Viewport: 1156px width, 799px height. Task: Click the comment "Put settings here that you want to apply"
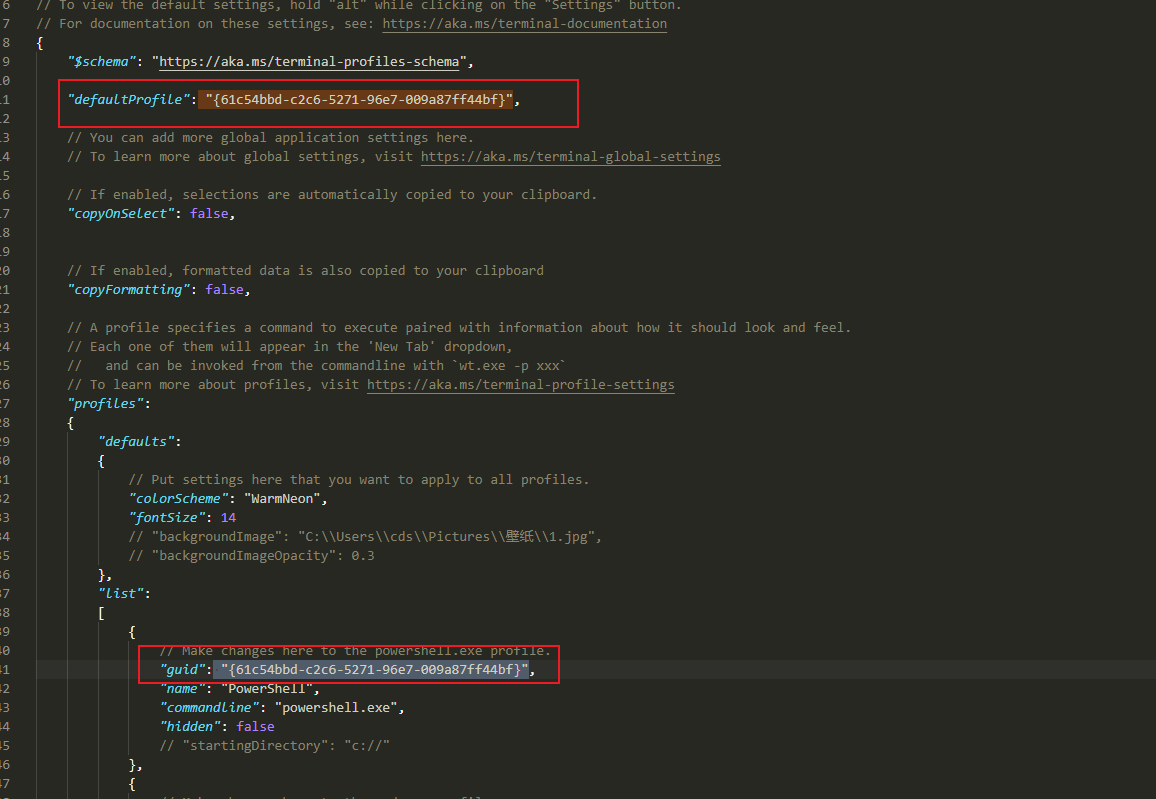359,480
